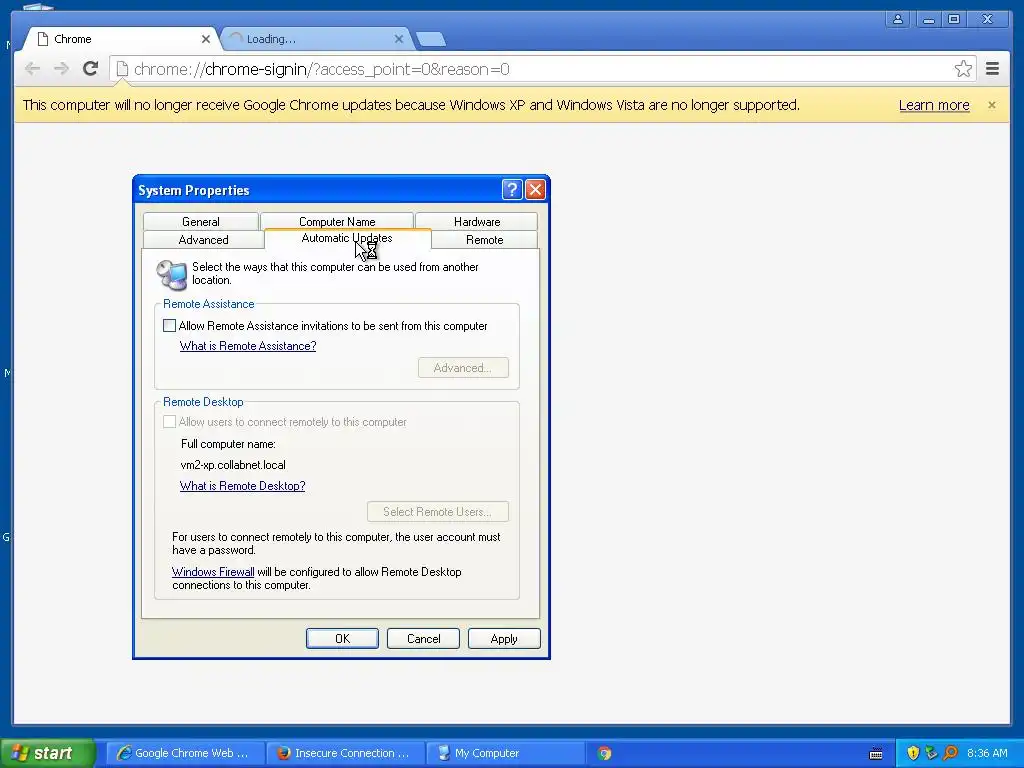The width and height of the screenshot is (1024, 768).
Task: Confirm the dialog with OK
Action: click(x=342, y=639)
